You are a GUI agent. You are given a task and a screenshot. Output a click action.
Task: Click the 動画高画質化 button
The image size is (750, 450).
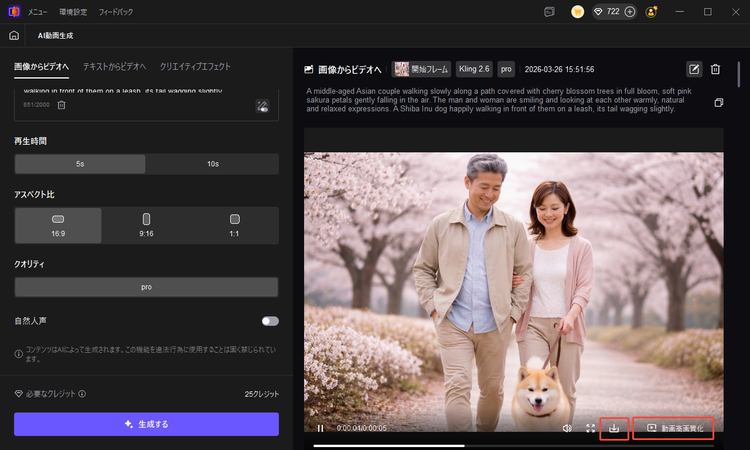coord(673,428)
